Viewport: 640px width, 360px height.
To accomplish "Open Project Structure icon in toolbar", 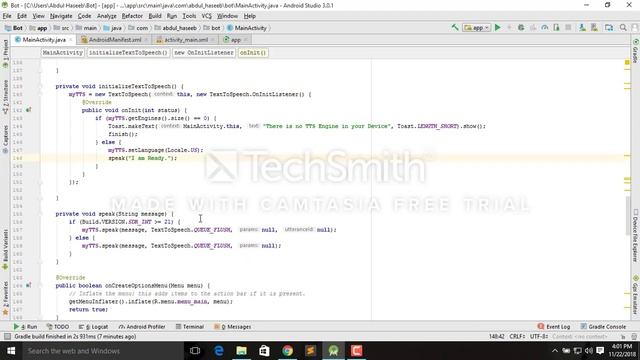I will coord(609,28).
